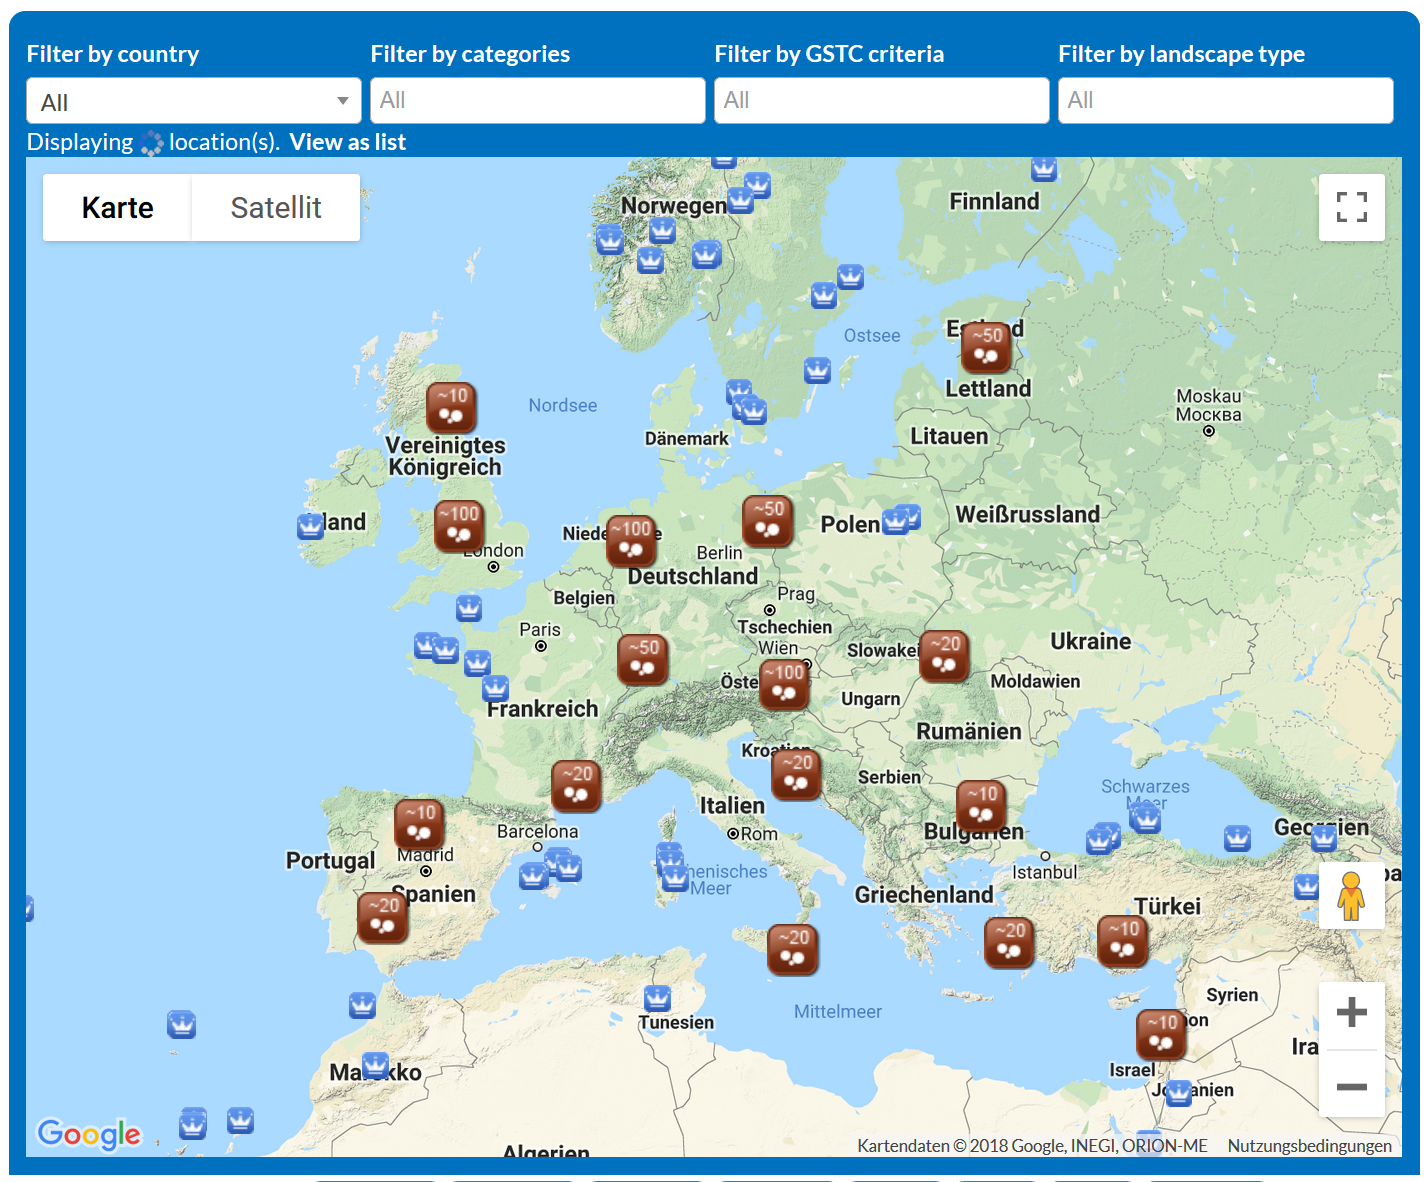Open the Nutzungsbedingungen terms link
The image size is (1424, 1182).
[1309, 1146]
